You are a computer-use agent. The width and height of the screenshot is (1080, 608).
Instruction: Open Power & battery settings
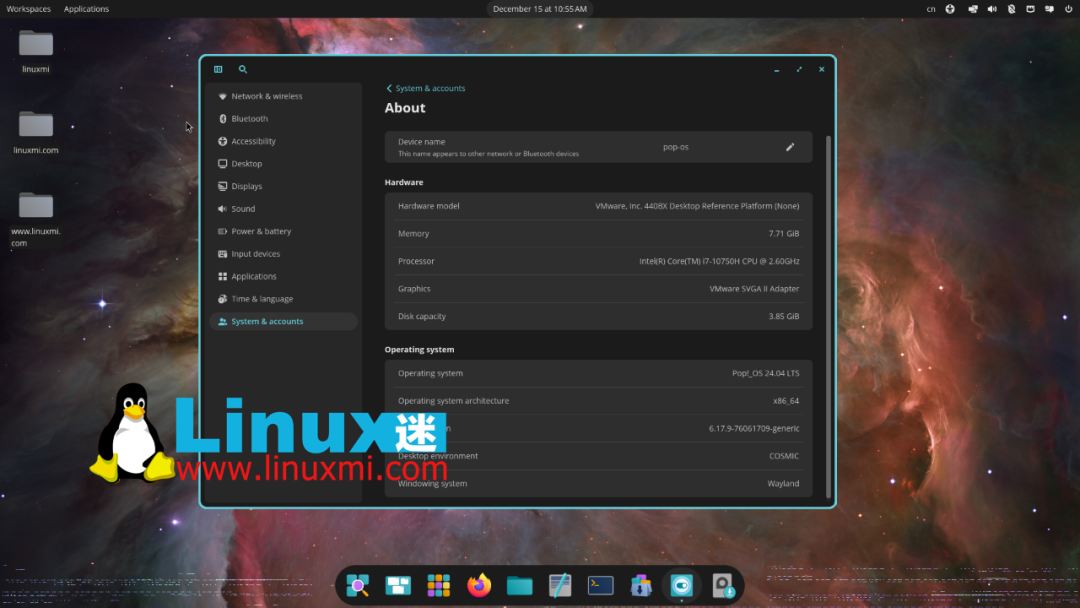tap(263, 231)
